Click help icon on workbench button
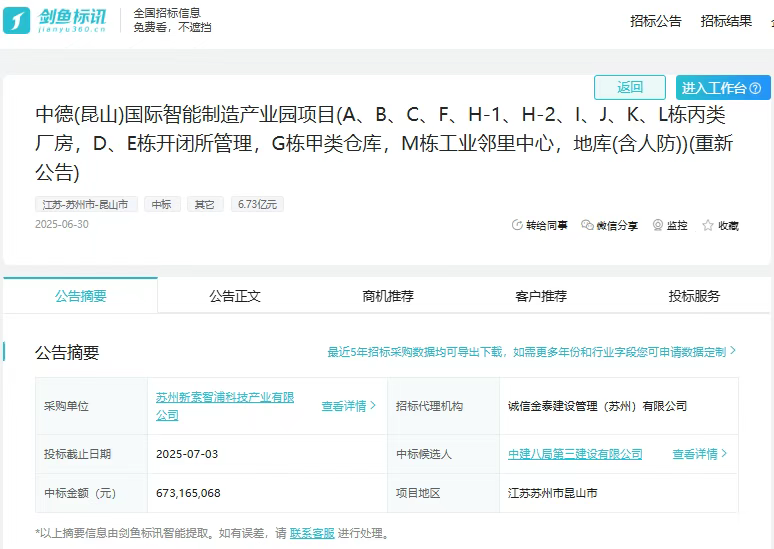The image size is (774, 549). coord(755,88)
